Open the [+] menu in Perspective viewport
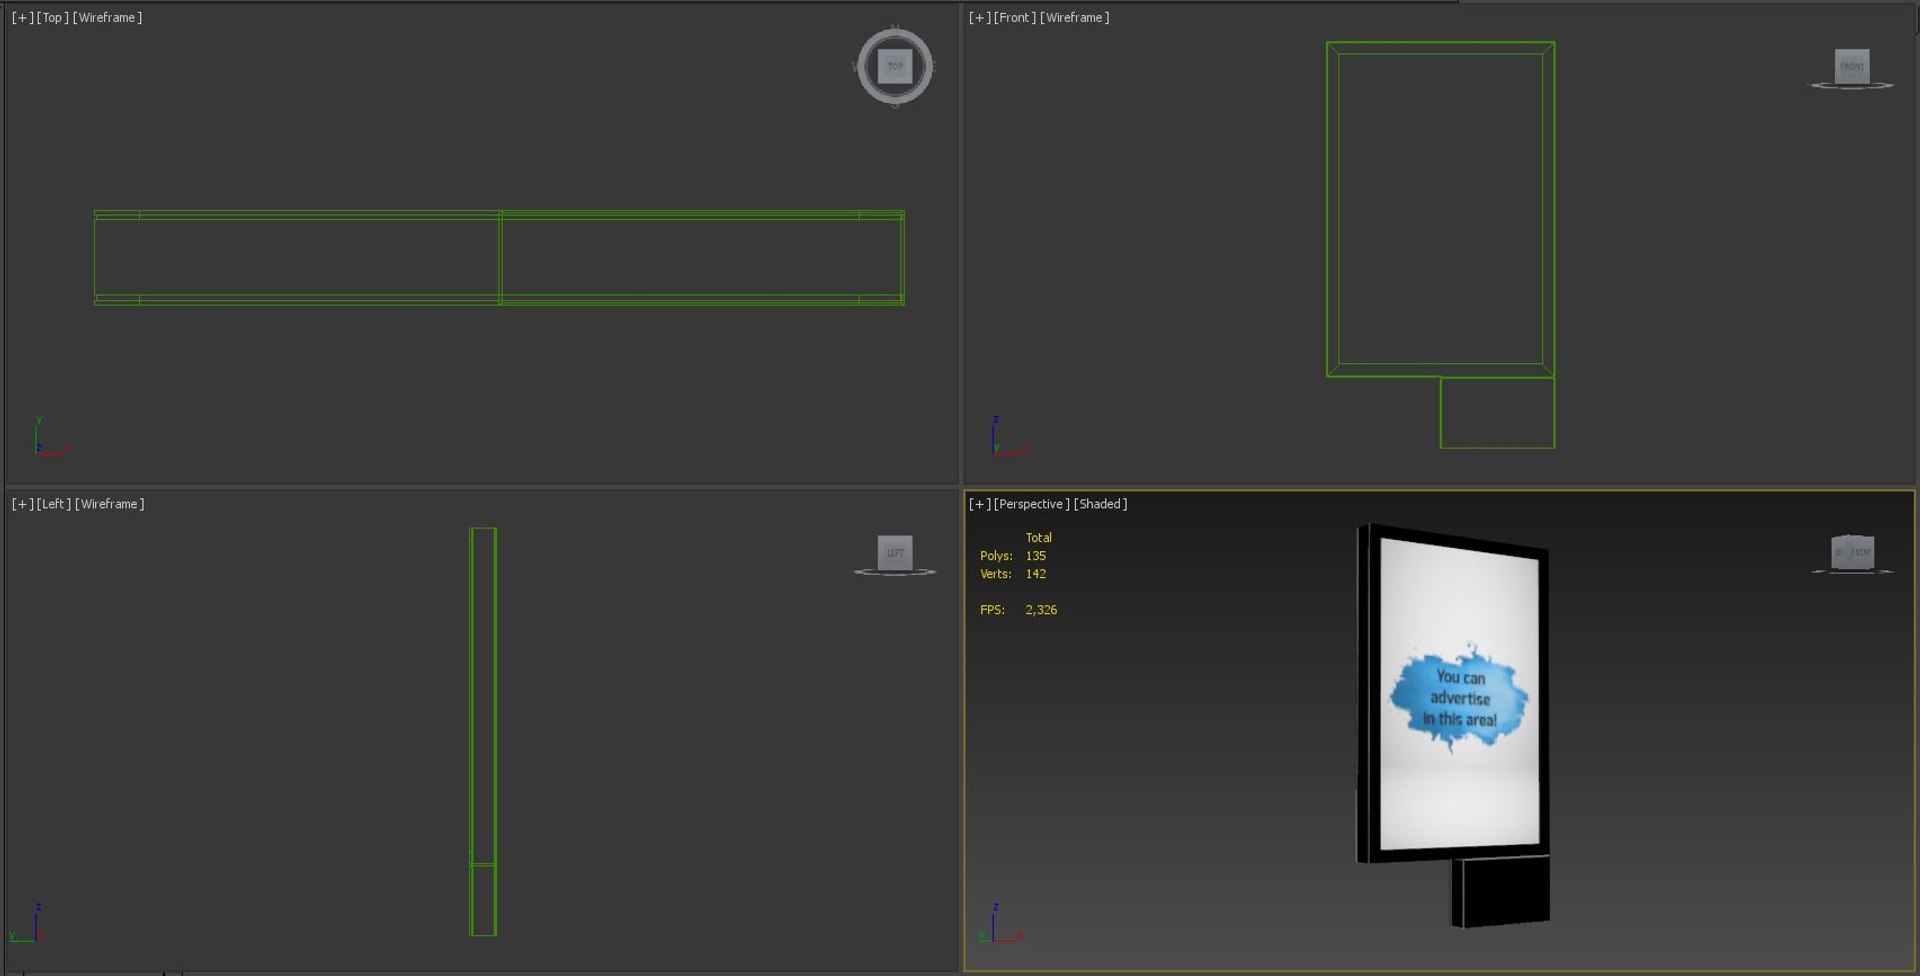 980,504
